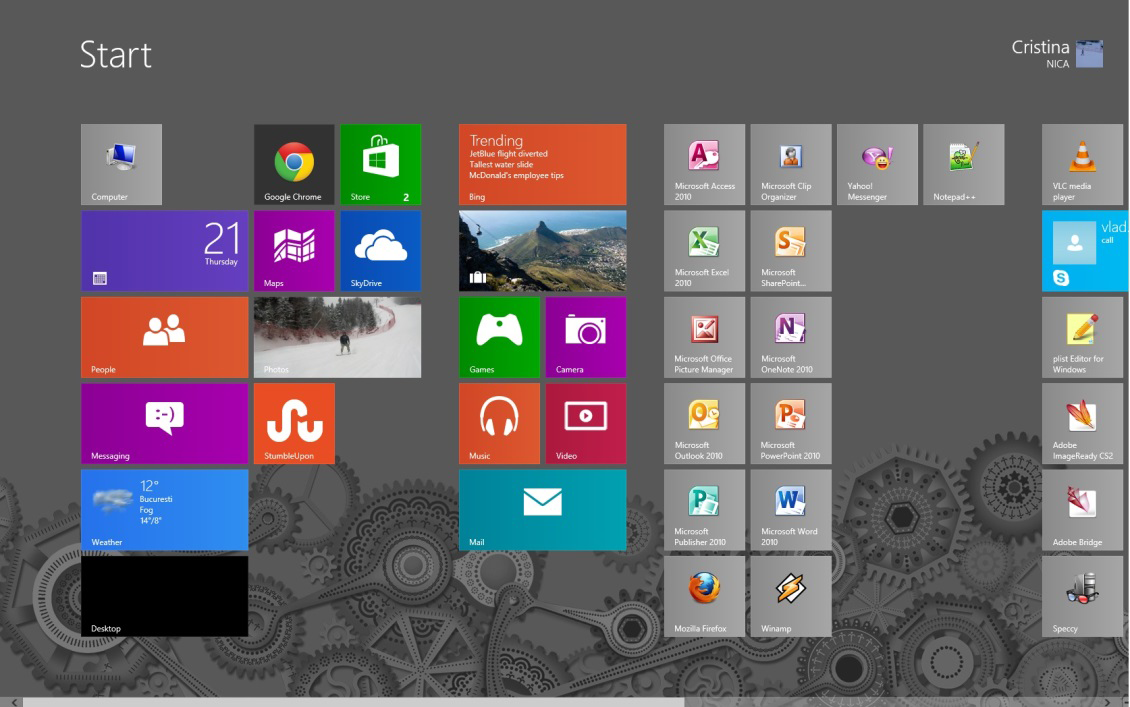Launch Microsoft Office Picture Manager

point(704,337)
